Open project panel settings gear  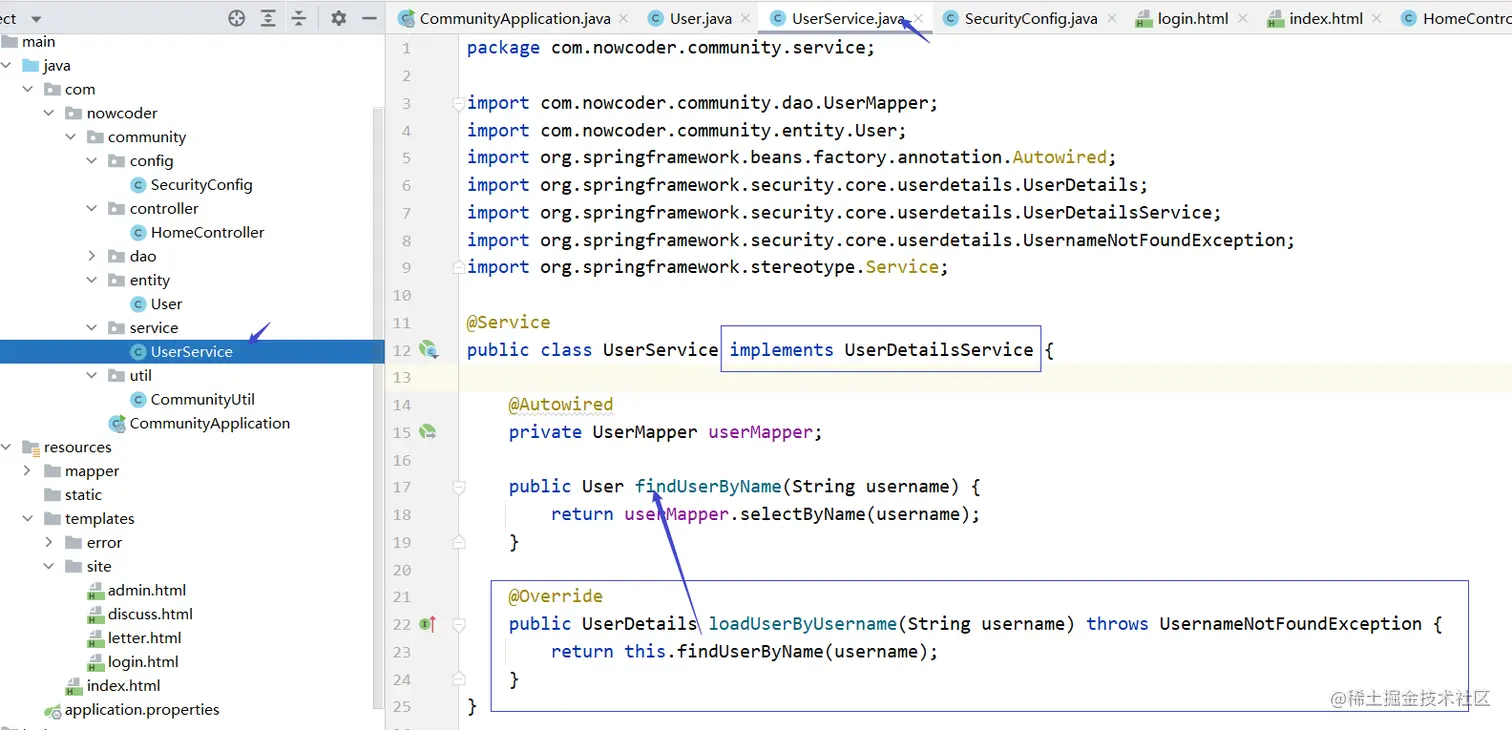339,18
